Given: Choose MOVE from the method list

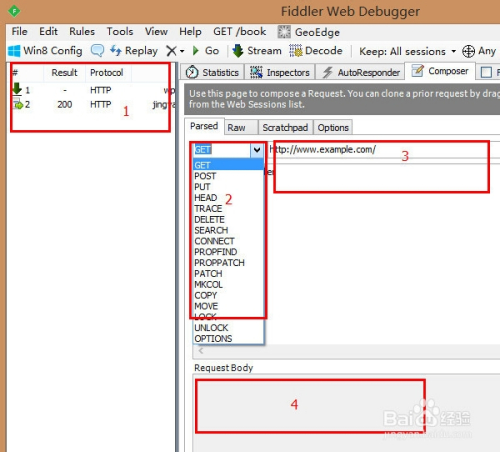Looking at the screenshot, I should tap(228, 306).
